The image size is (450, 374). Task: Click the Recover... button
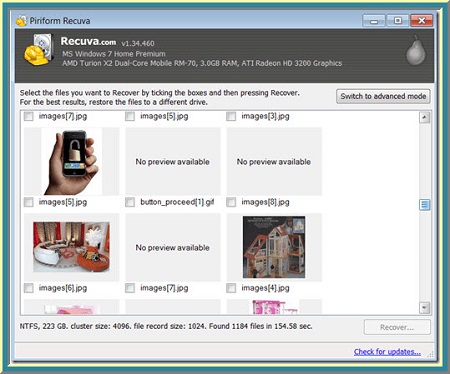pyautogui.click(x=397, y=327)
